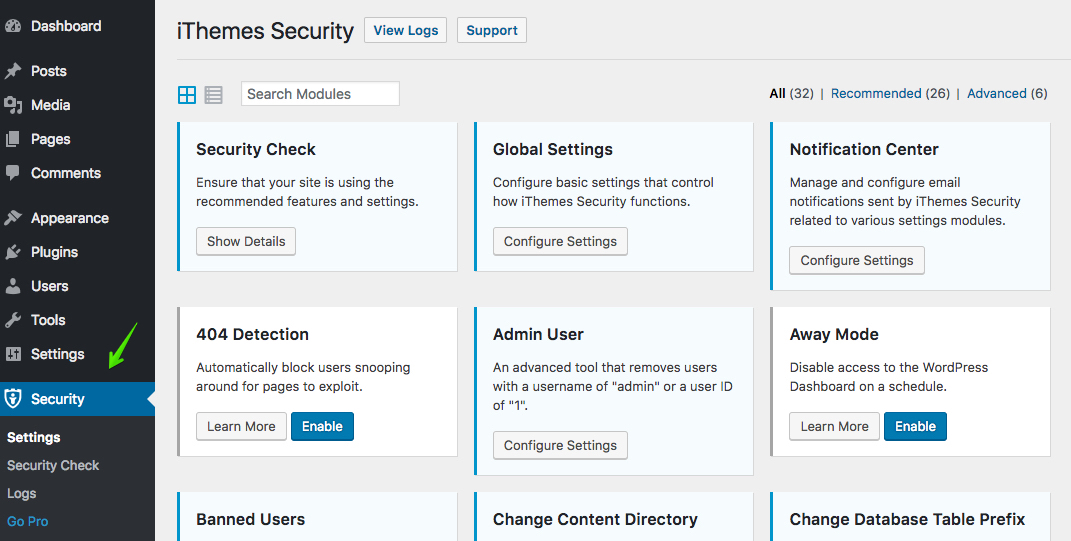Viewport: 1071px width, 541px height.
Task: Open the Dashboard gauge icon
Action: [x=13, y=26]
